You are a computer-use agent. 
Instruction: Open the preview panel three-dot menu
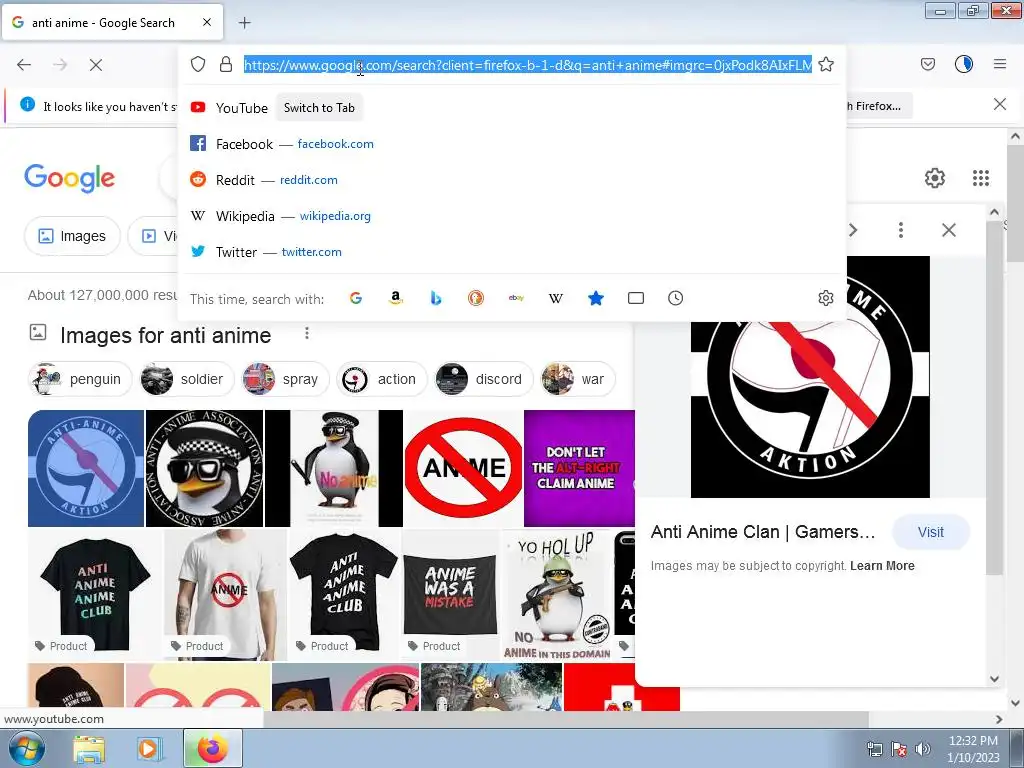click(901, 230)
